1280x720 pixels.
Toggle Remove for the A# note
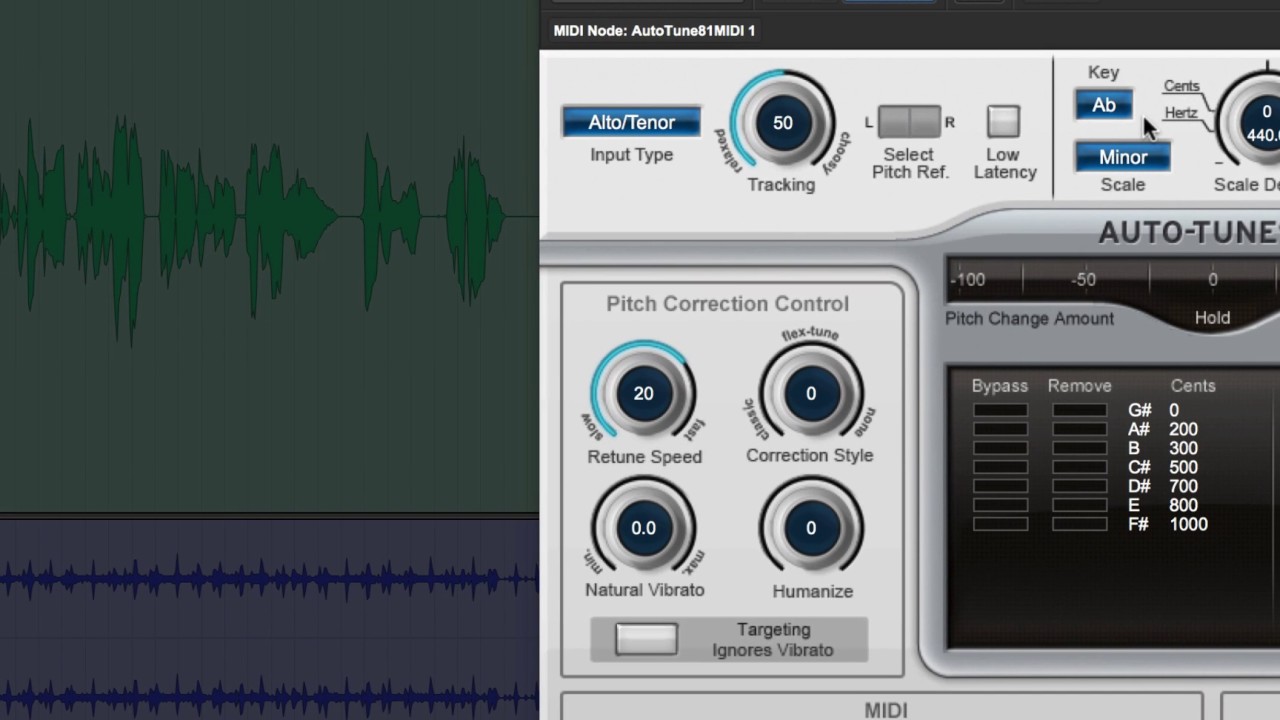tap(1079, 429)
